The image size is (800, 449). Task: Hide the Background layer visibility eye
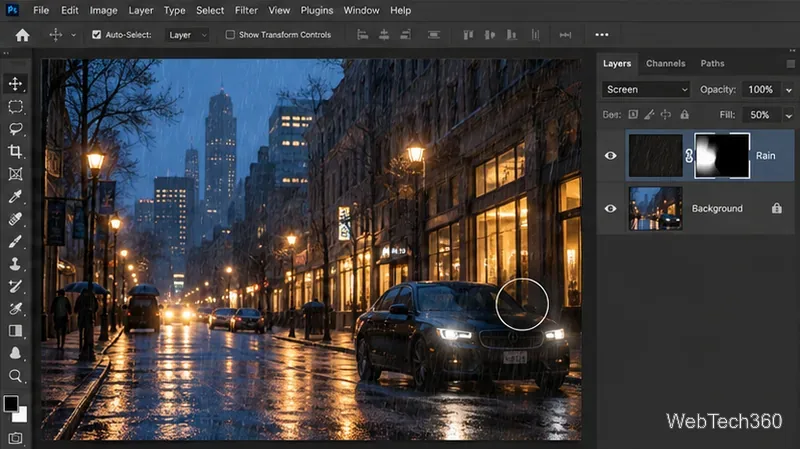pos(610,209)
